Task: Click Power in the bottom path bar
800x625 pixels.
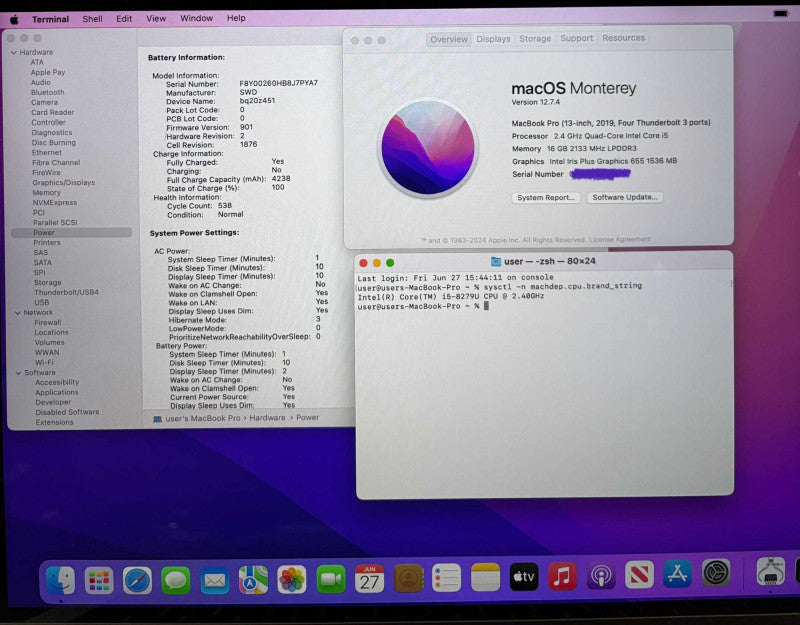Action: point(308,417)
